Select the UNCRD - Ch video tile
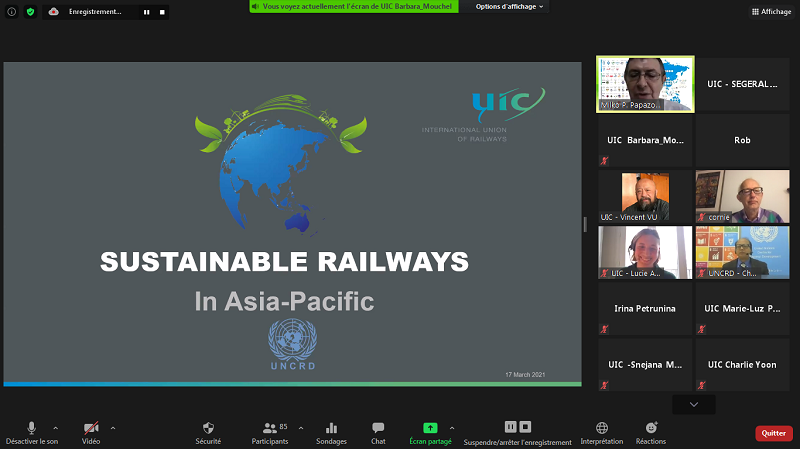The height and width of the screenshot is (449, 800). 742,253
